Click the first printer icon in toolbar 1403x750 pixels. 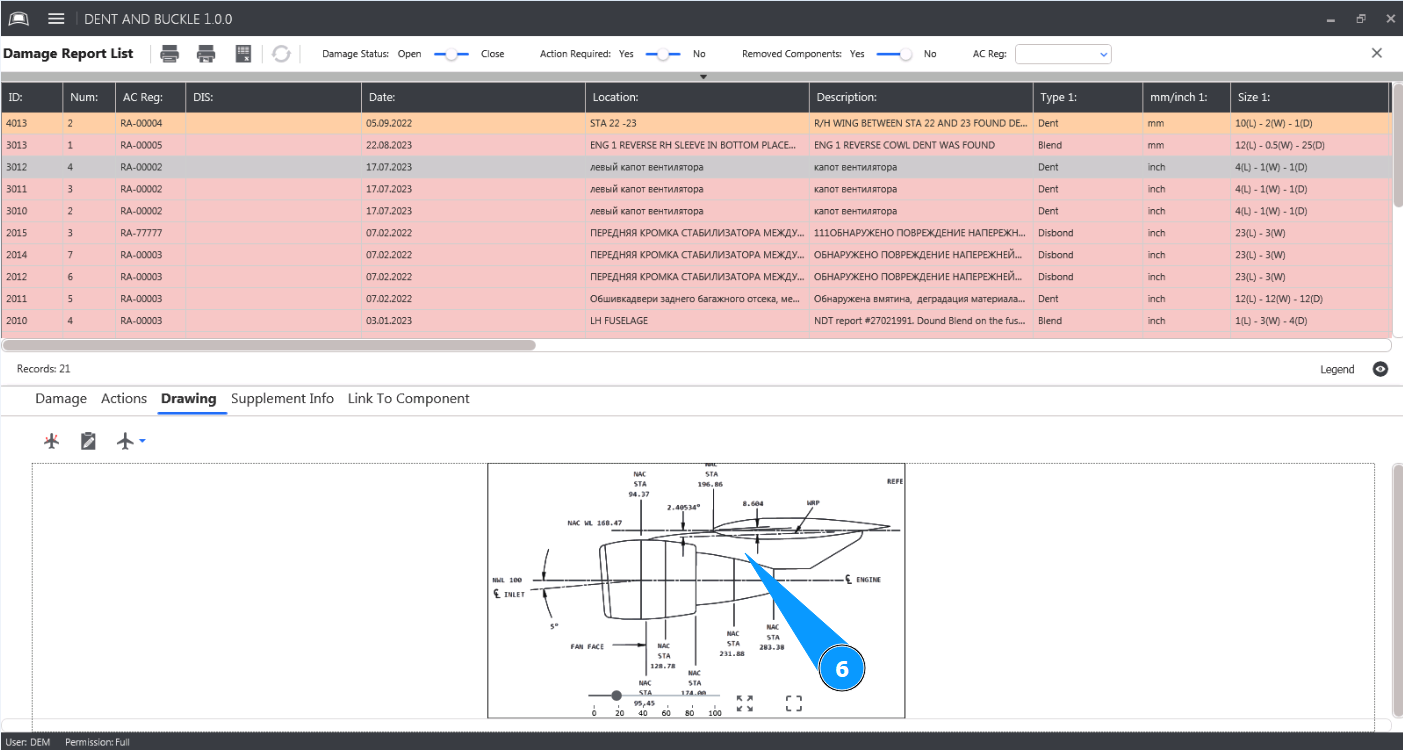coord(170,54)
